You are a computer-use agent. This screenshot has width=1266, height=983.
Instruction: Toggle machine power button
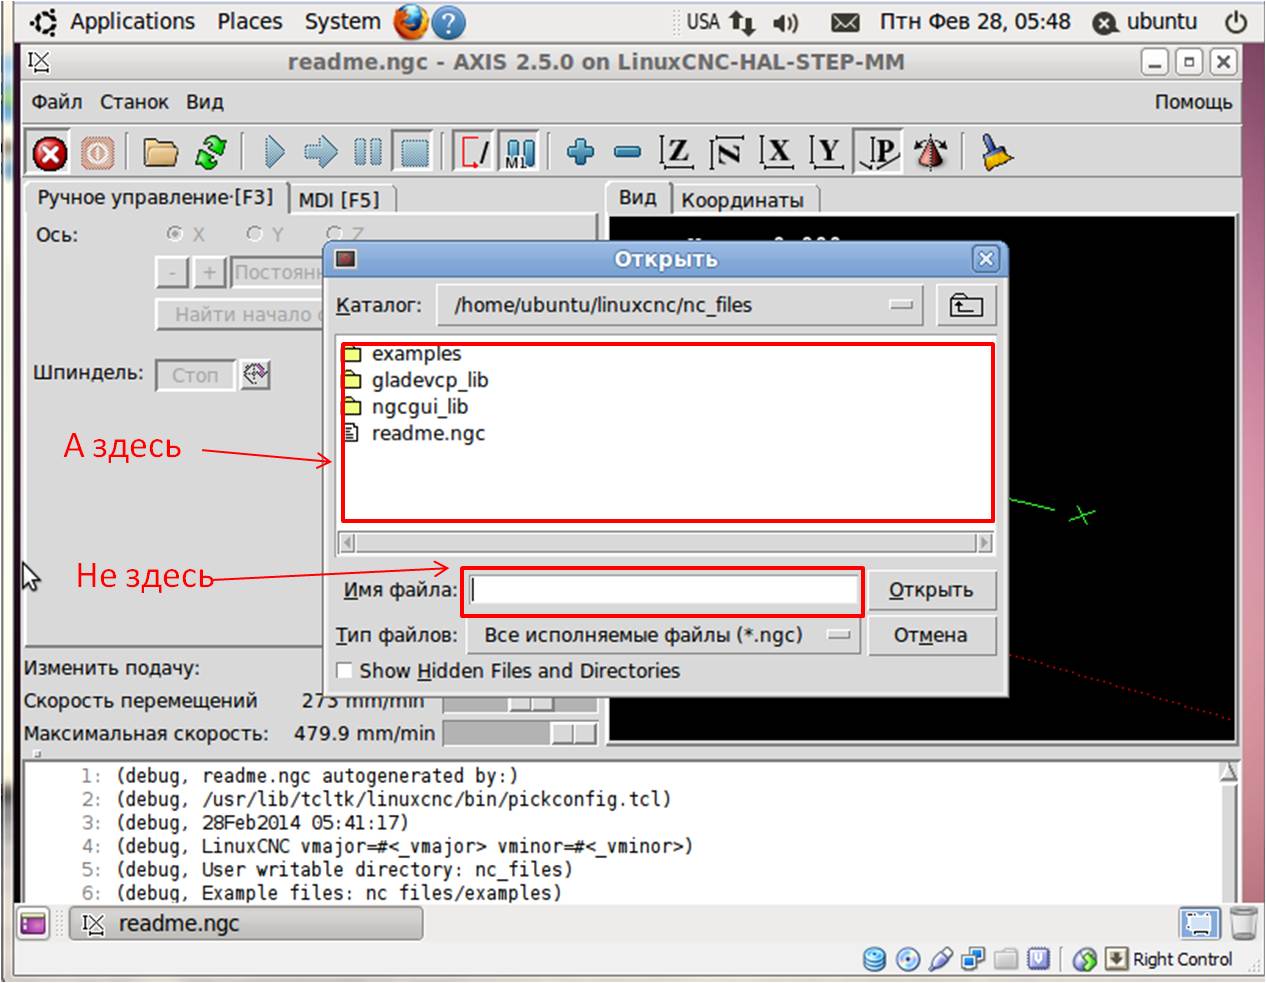click(96, 153)
